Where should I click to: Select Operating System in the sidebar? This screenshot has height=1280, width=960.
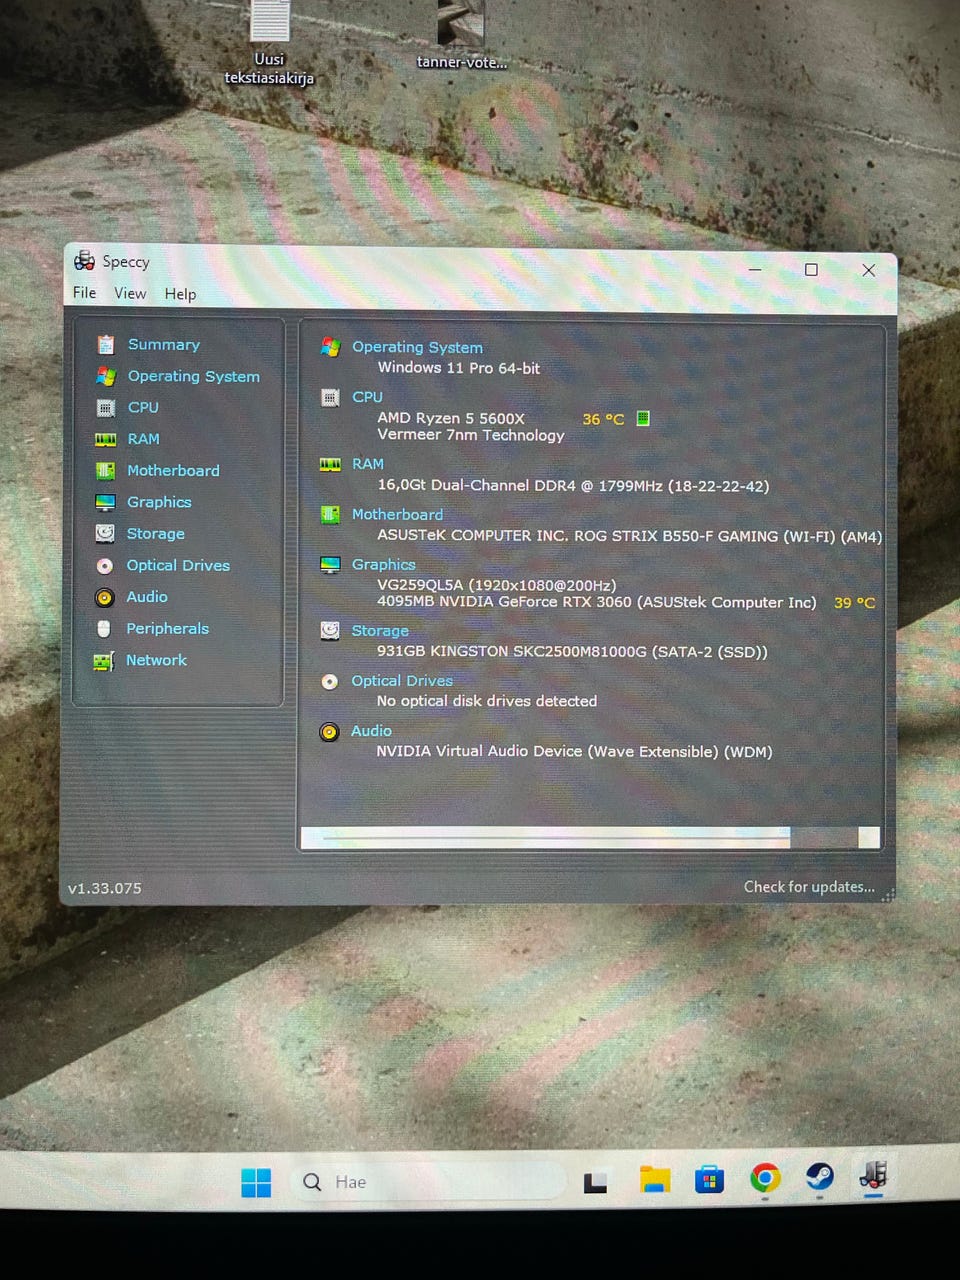point(193,377)
